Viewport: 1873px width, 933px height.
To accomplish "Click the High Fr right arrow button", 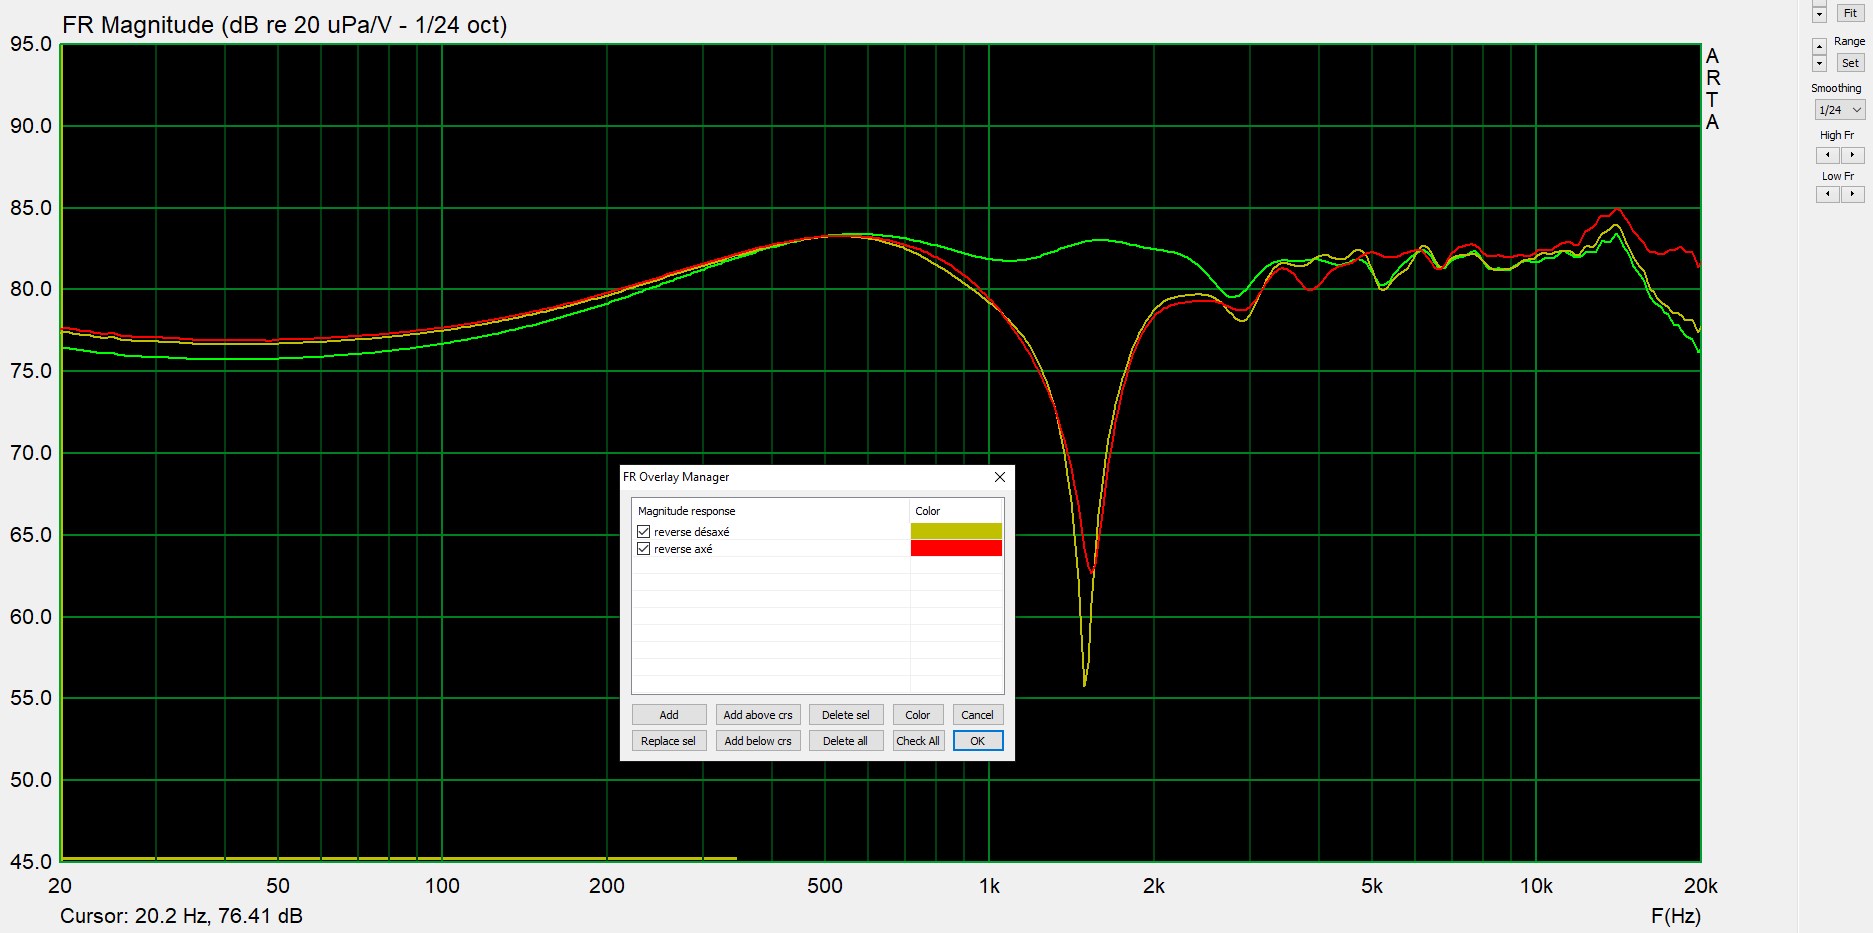I will [1852, 155].
